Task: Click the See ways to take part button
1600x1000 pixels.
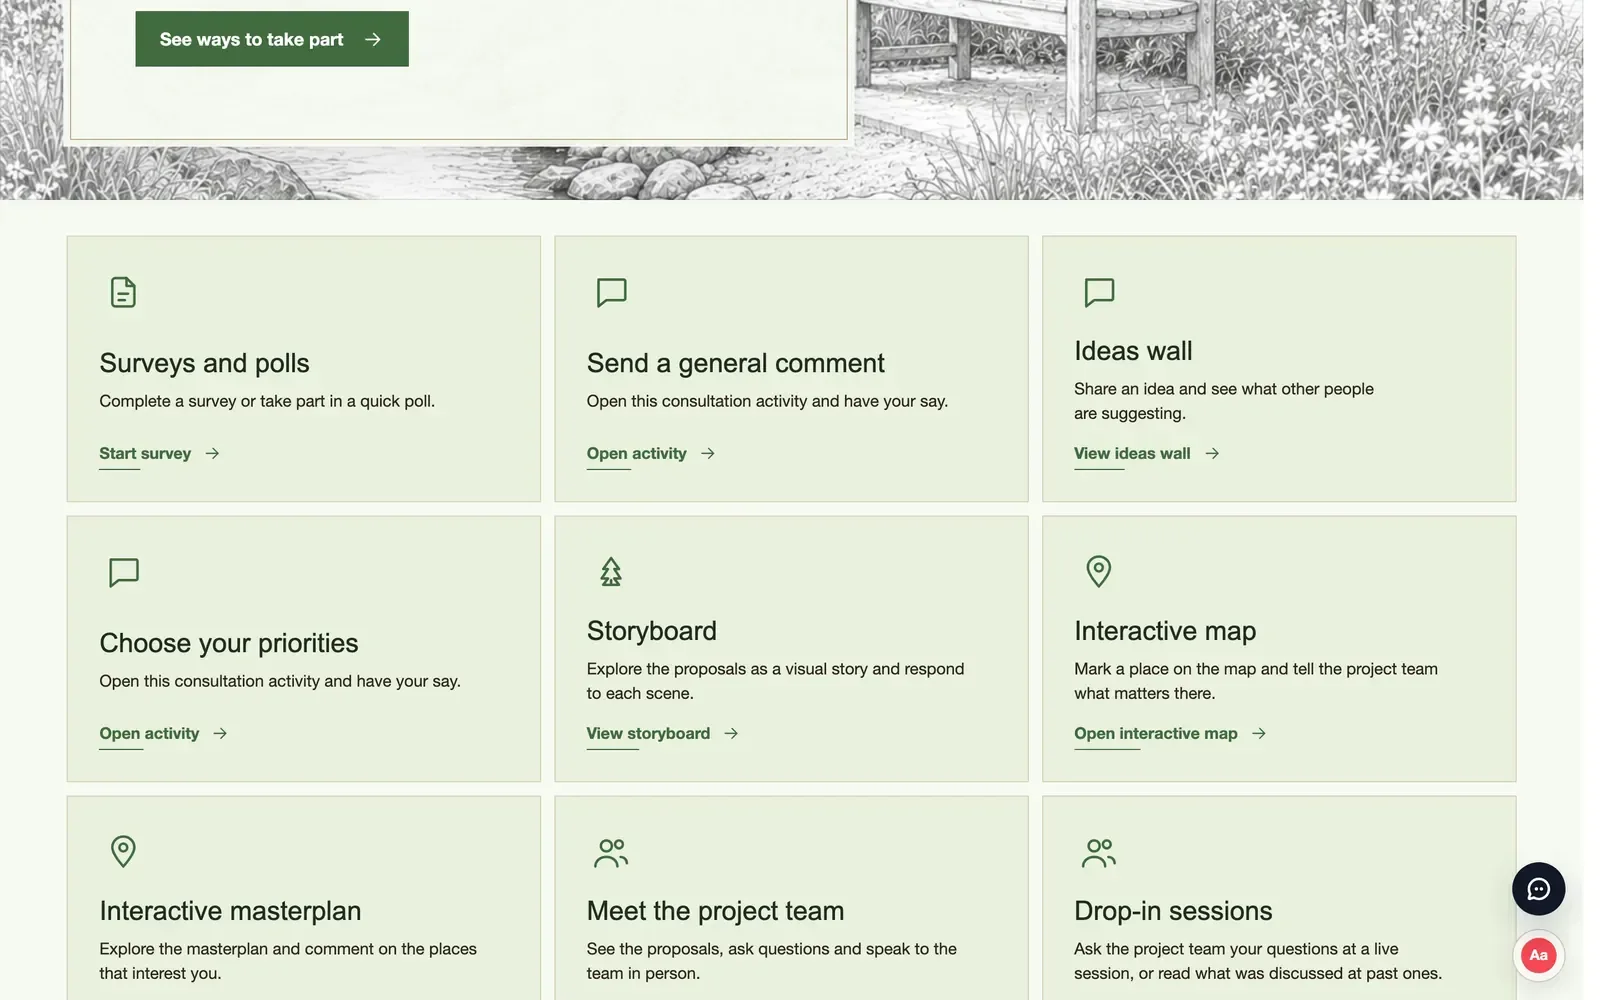Action: 272,39
